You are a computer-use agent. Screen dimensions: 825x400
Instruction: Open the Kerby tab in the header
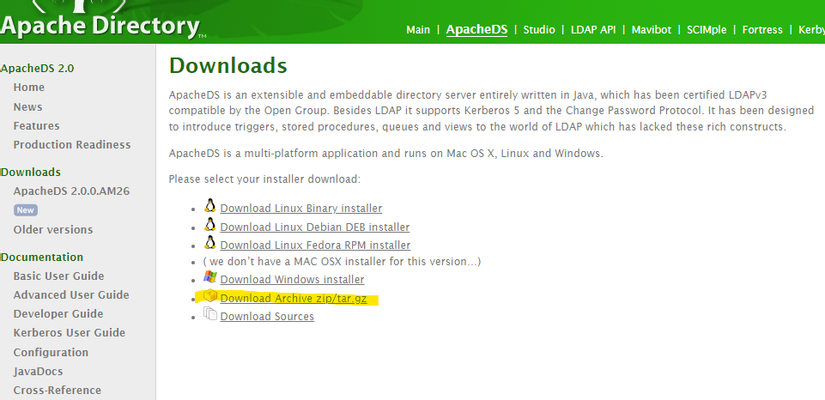tap(811, 30)
